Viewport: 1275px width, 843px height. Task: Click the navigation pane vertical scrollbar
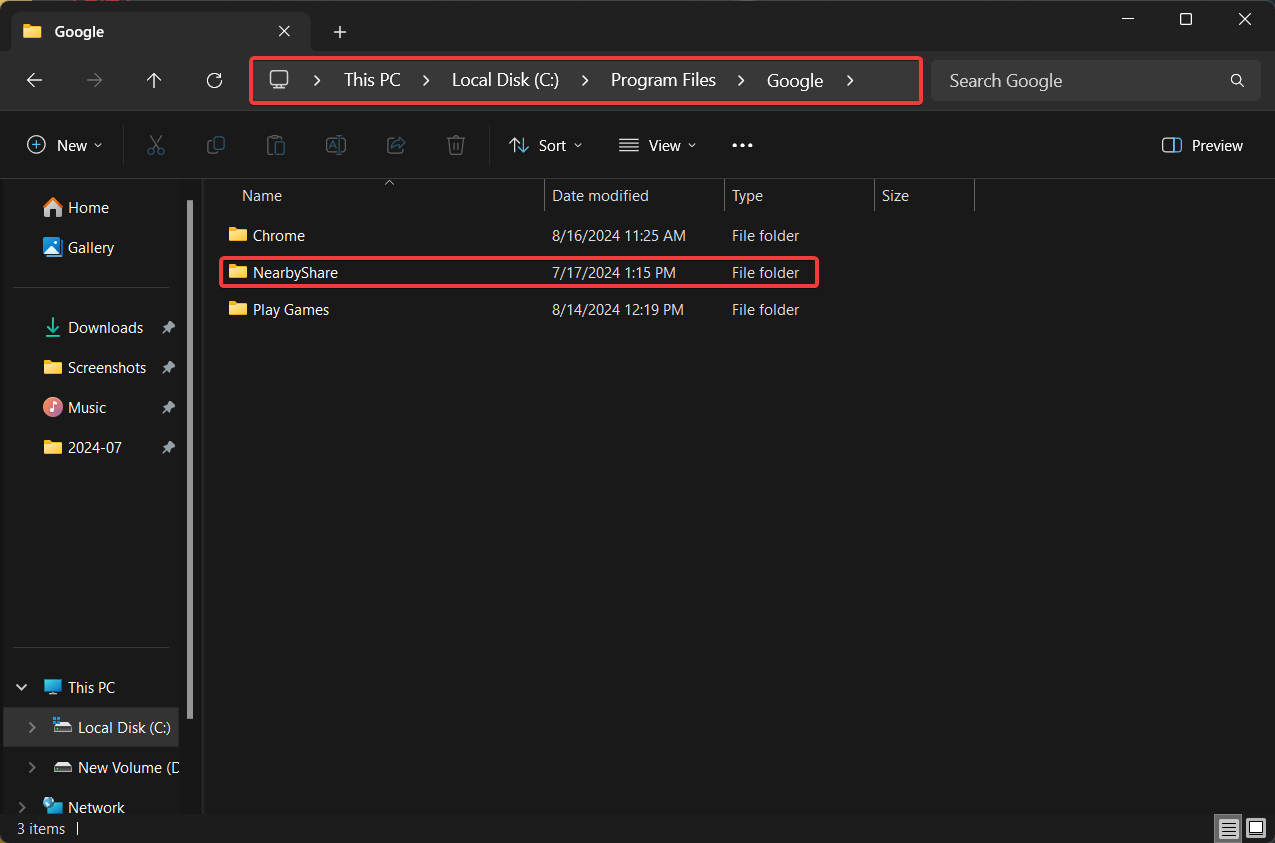point(190,458)
